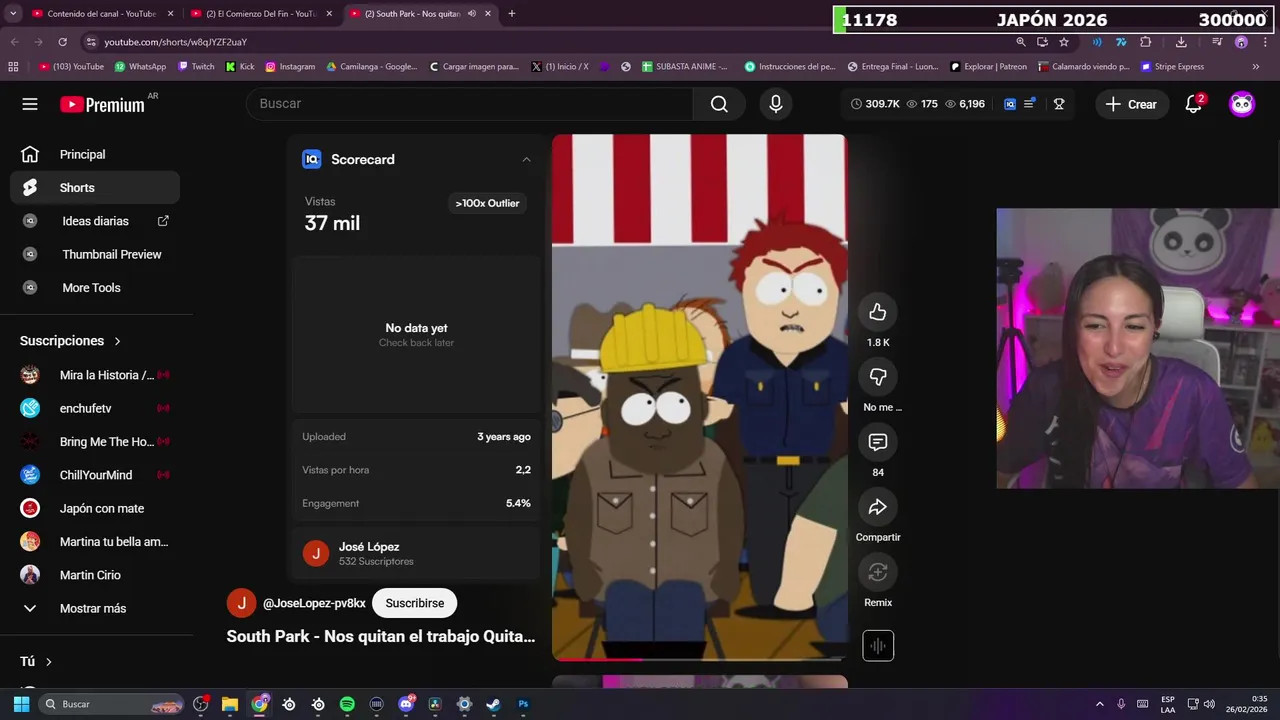Click the 6,196 subscribers stat
This screenshot has width=1280, height=720.
coord(965,104)
